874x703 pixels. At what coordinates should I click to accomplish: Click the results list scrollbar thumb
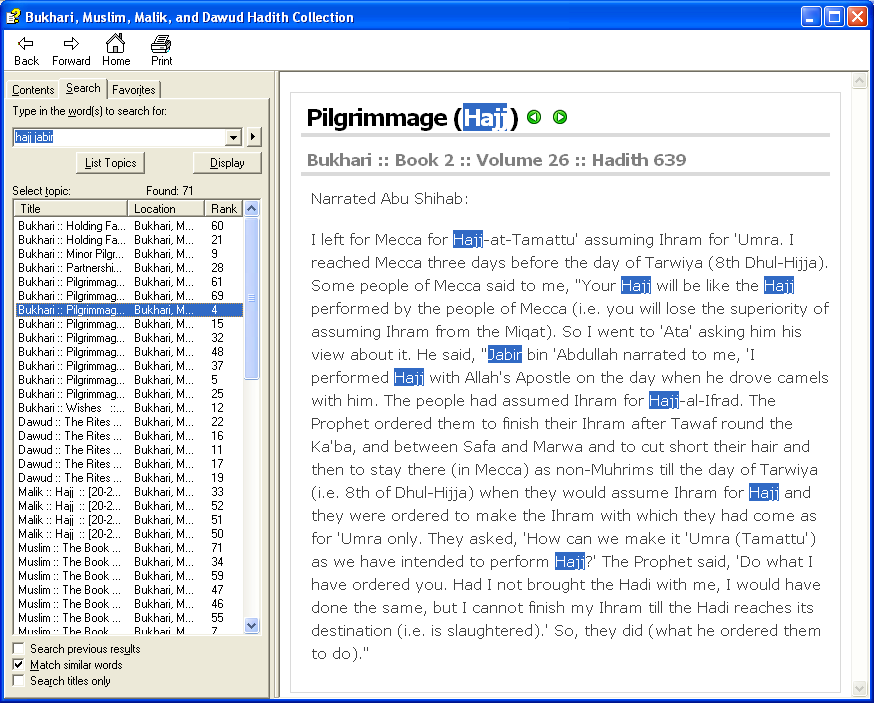[252, 298]
